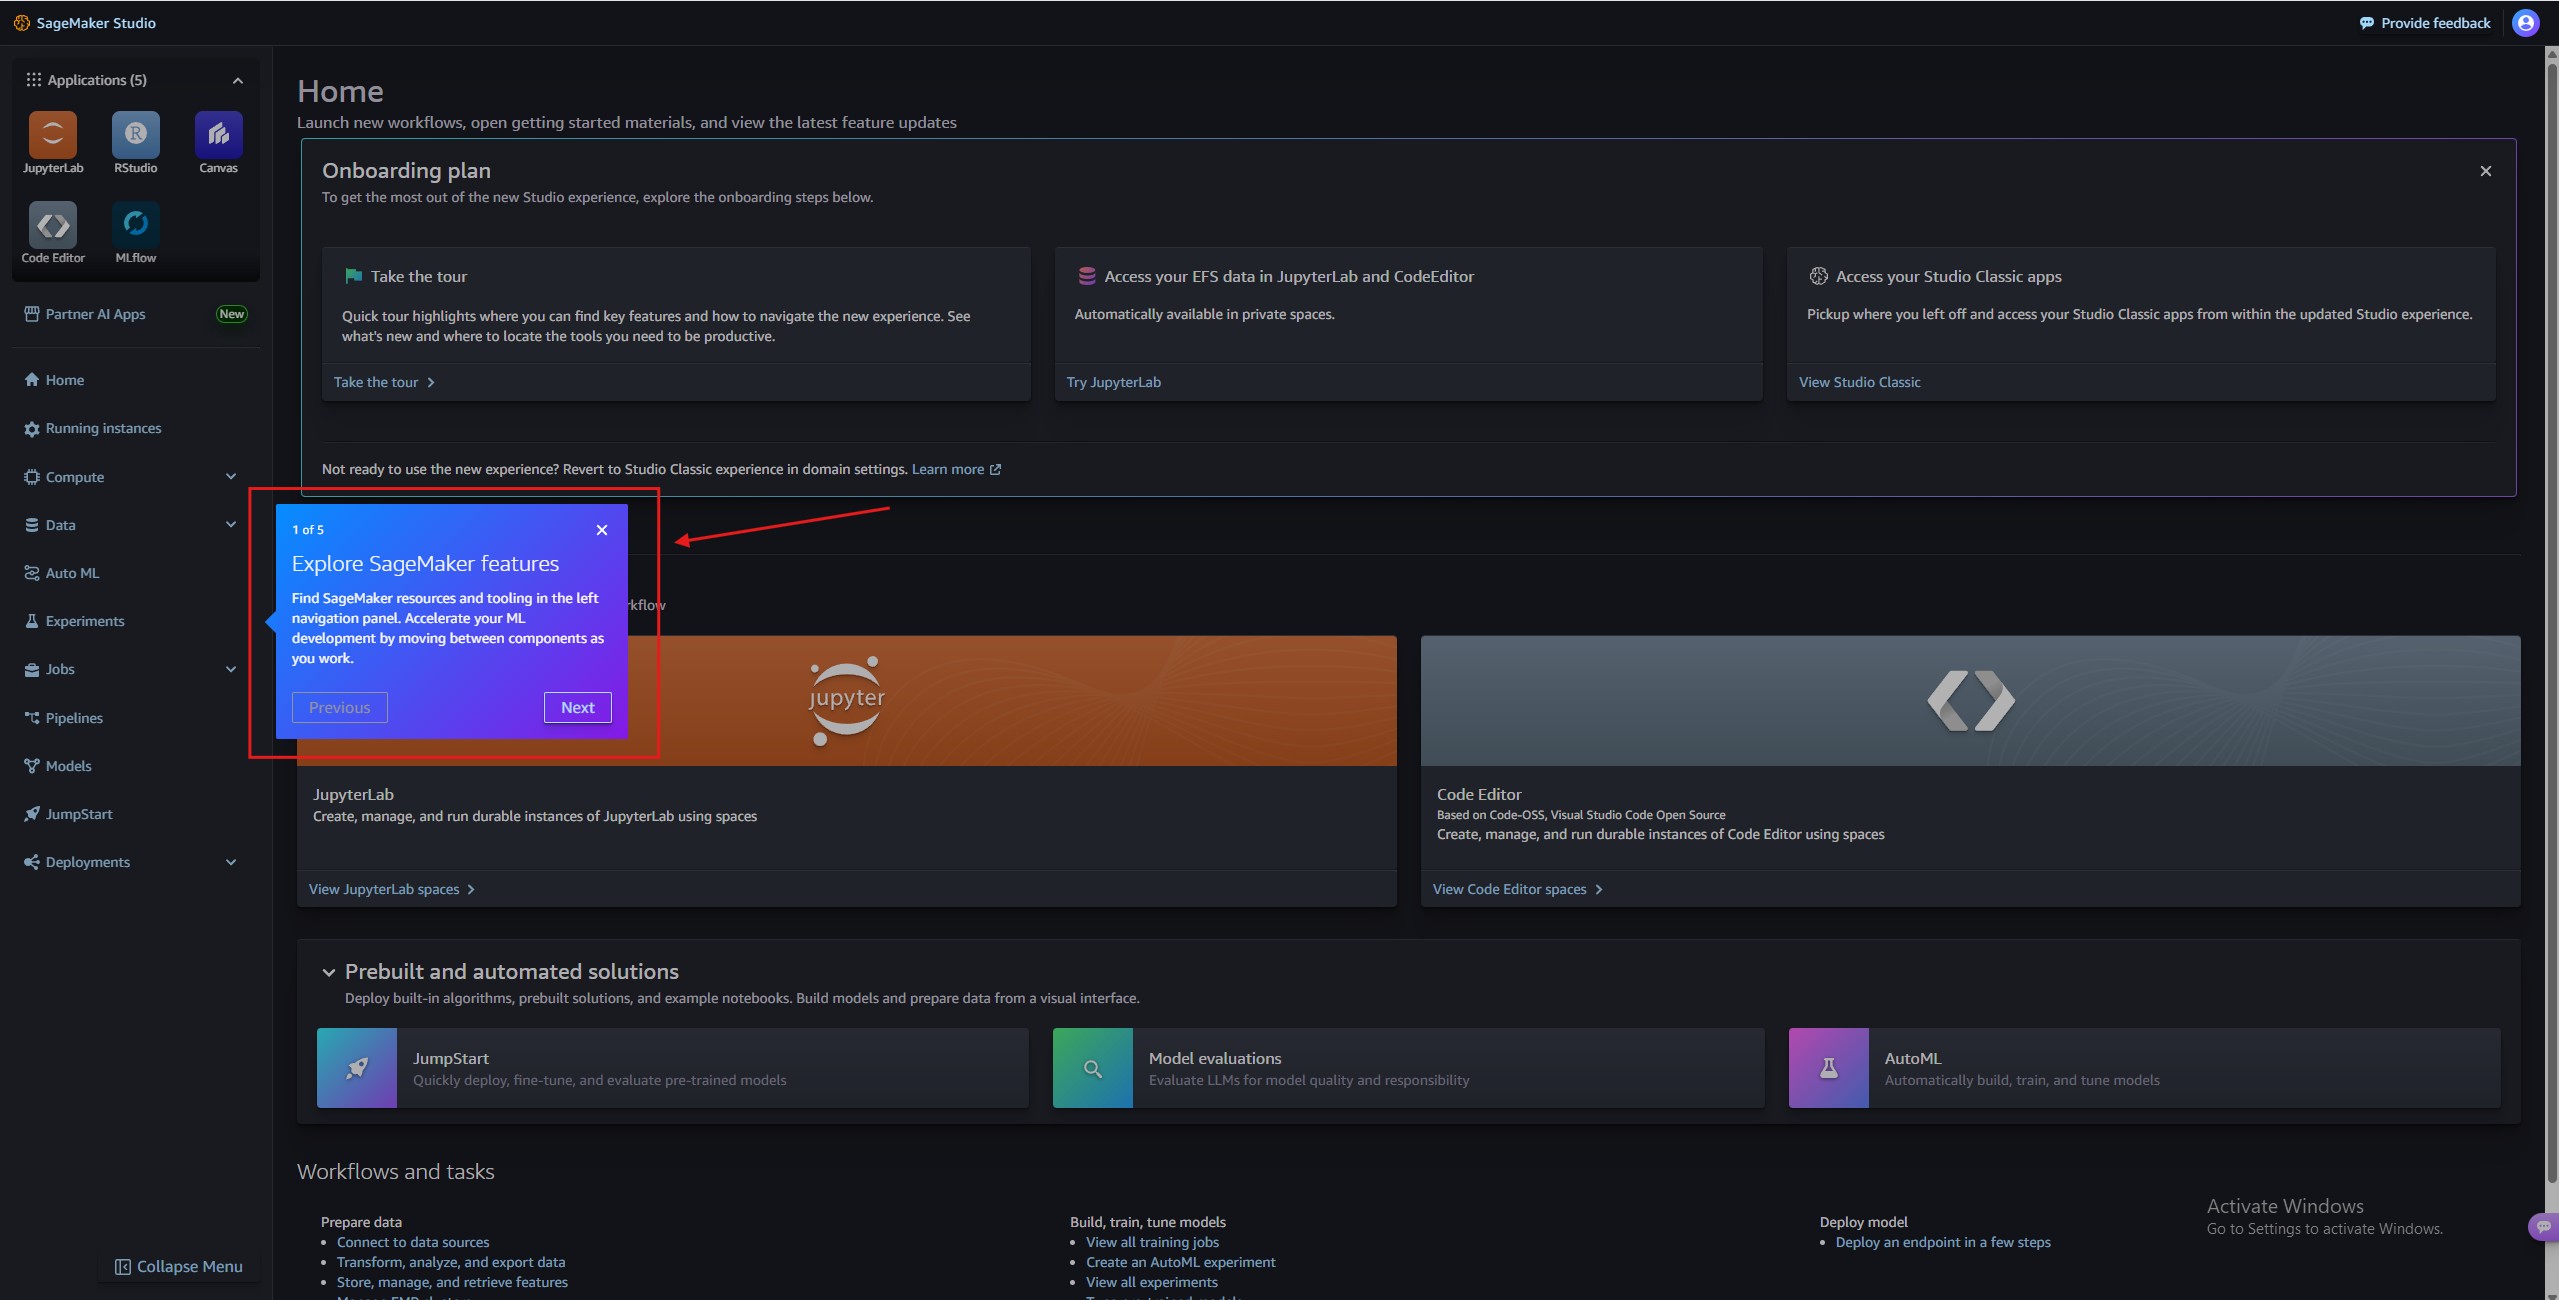Click the Model evaluations magnifier icon

pyautogui.click(x=1093, y=1068)
